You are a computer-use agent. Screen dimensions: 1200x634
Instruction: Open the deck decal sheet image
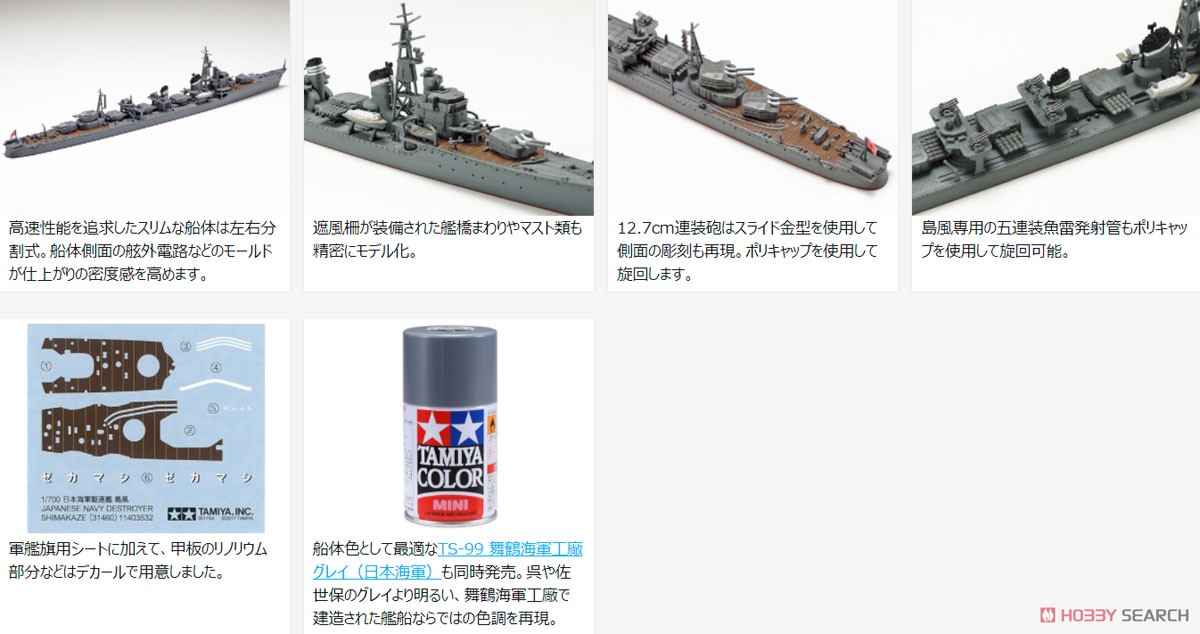146,429
